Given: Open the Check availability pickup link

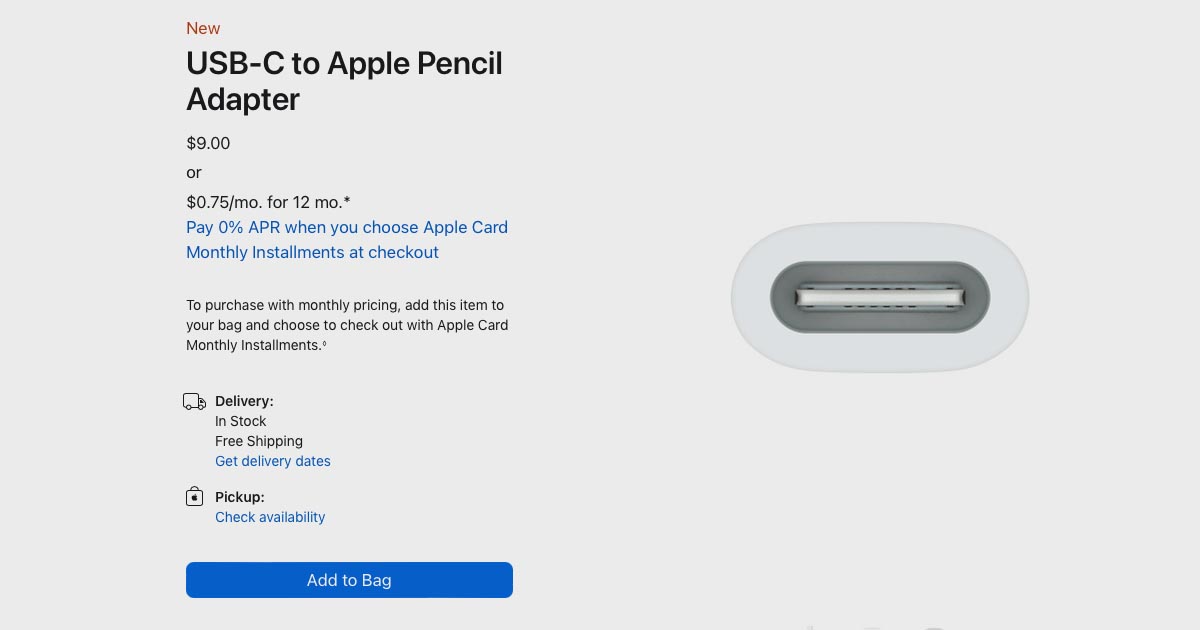Looking at the screenshot, I should click(x=270, y=517).
